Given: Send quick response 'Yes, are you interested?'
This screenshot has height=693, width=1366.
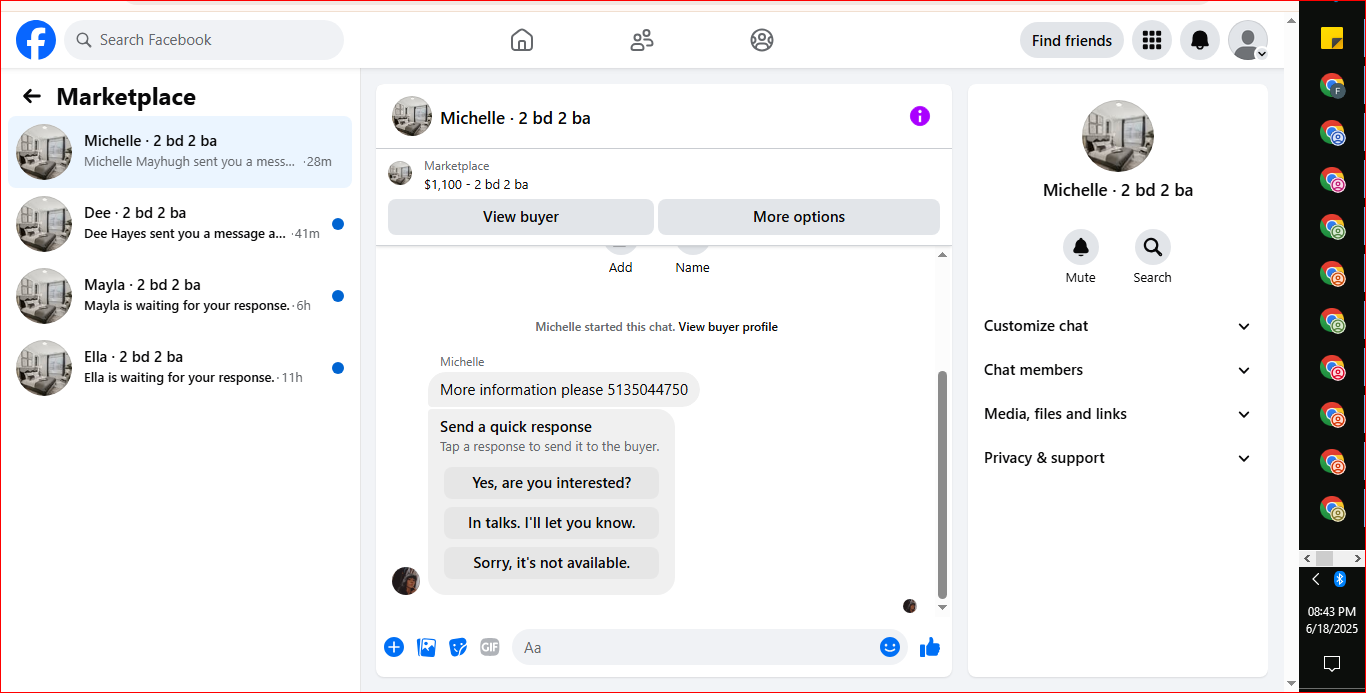Looking at the screenshot, I should 552,483.
